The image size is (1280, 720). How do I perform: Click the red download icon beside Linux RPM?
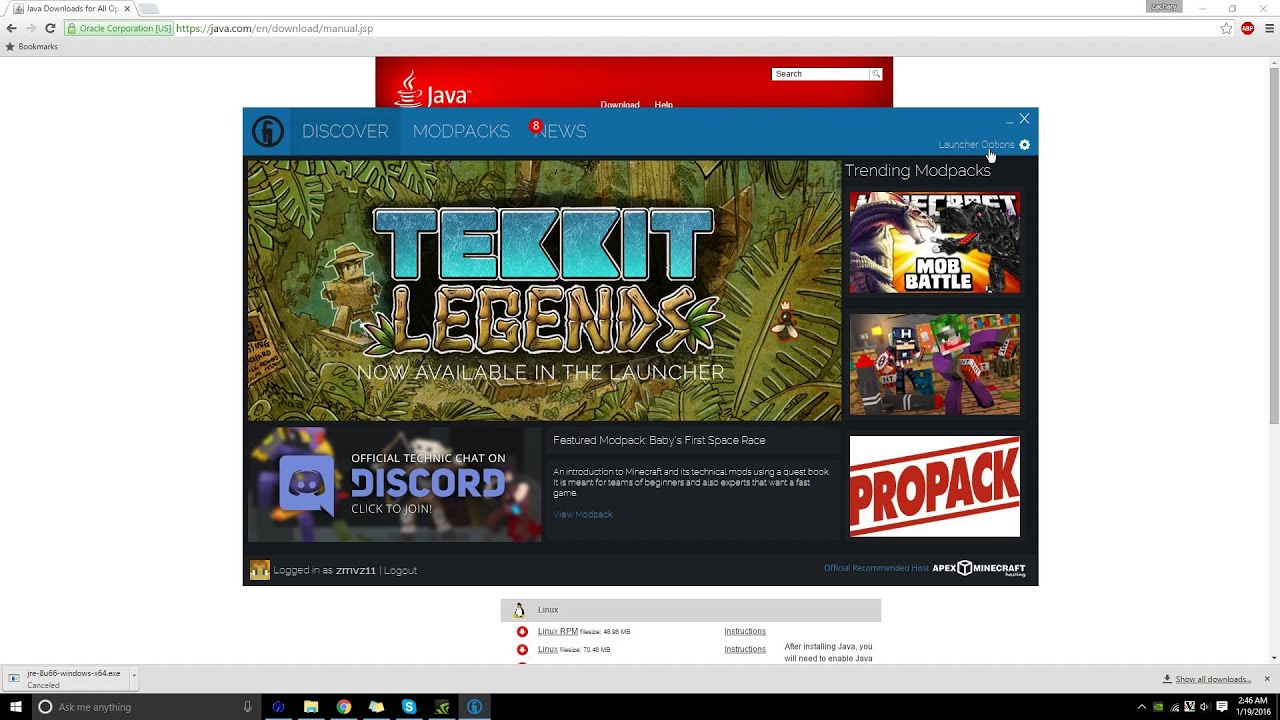click(522, 632)
